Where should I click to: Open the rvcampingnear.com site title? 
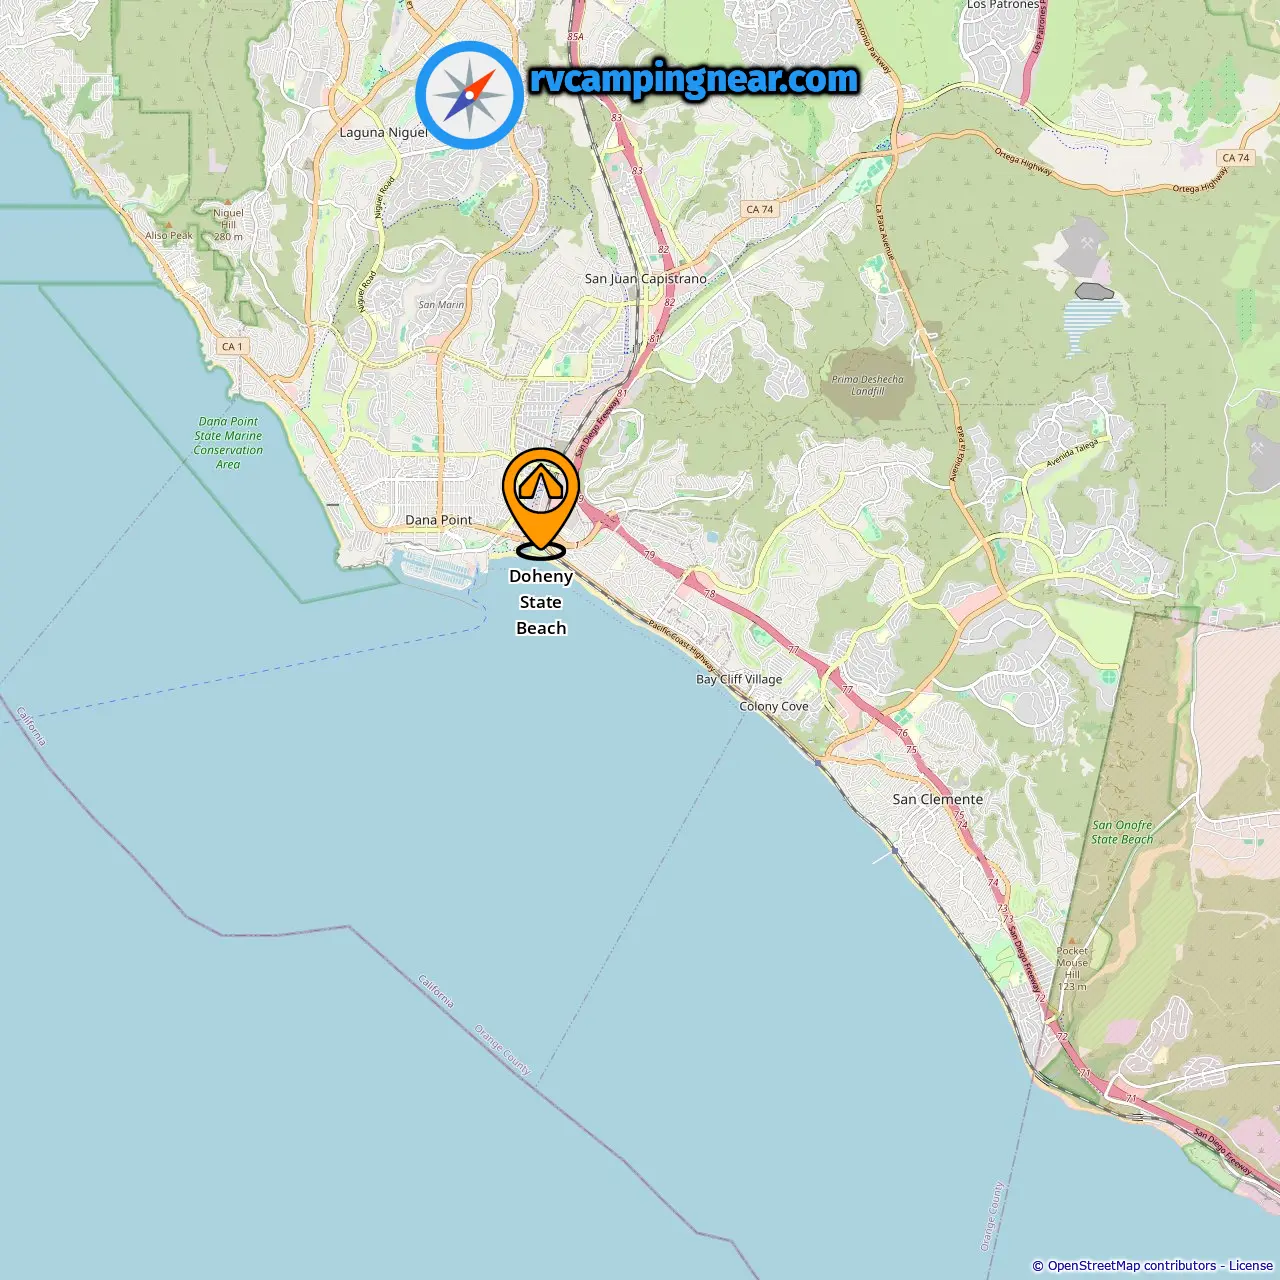[694, 79]
